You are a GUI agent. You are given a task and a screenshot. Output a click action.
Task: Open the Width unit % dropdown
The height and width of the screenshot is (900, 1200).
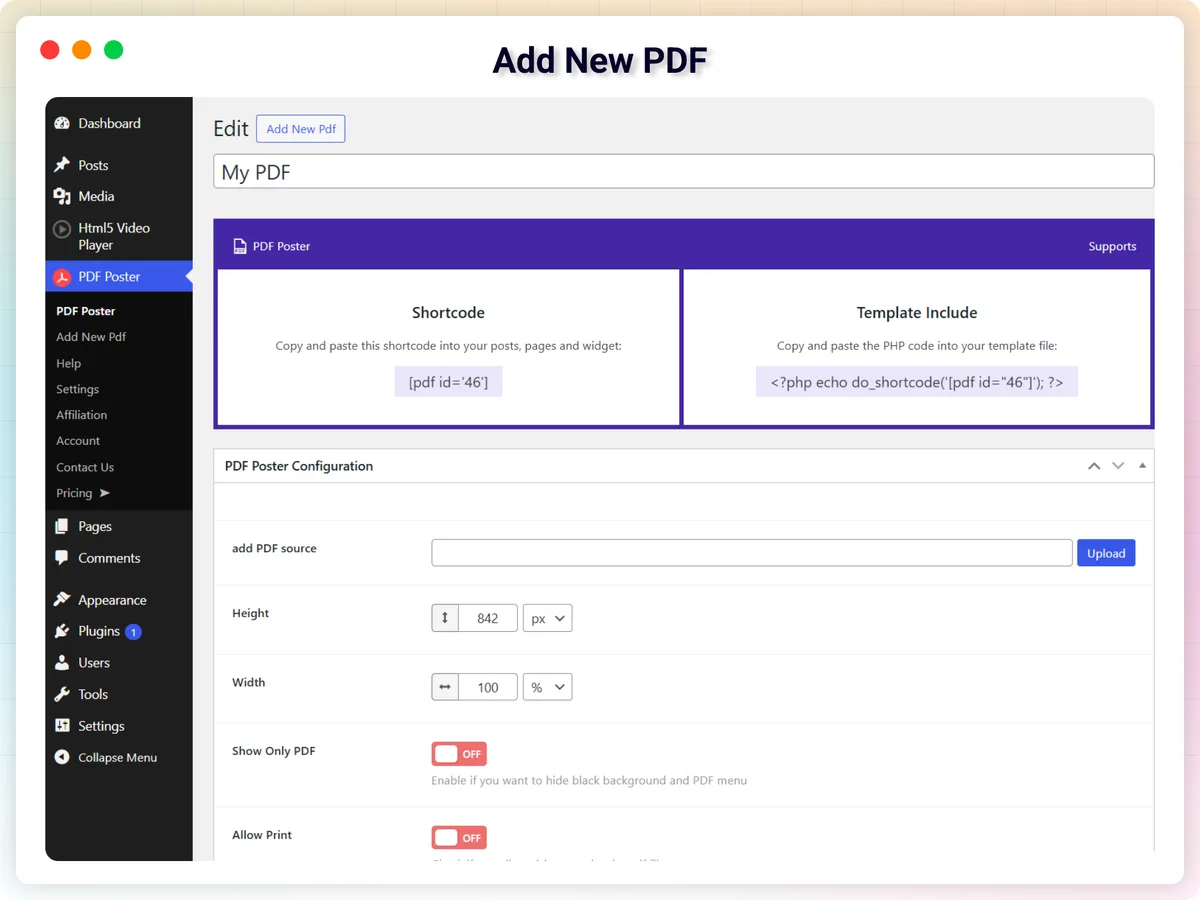point(547,687)
